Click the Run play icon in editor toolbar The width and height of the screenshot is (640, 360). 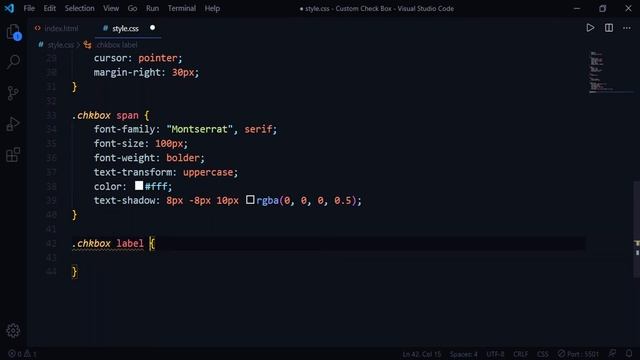[x=590, y=28]
